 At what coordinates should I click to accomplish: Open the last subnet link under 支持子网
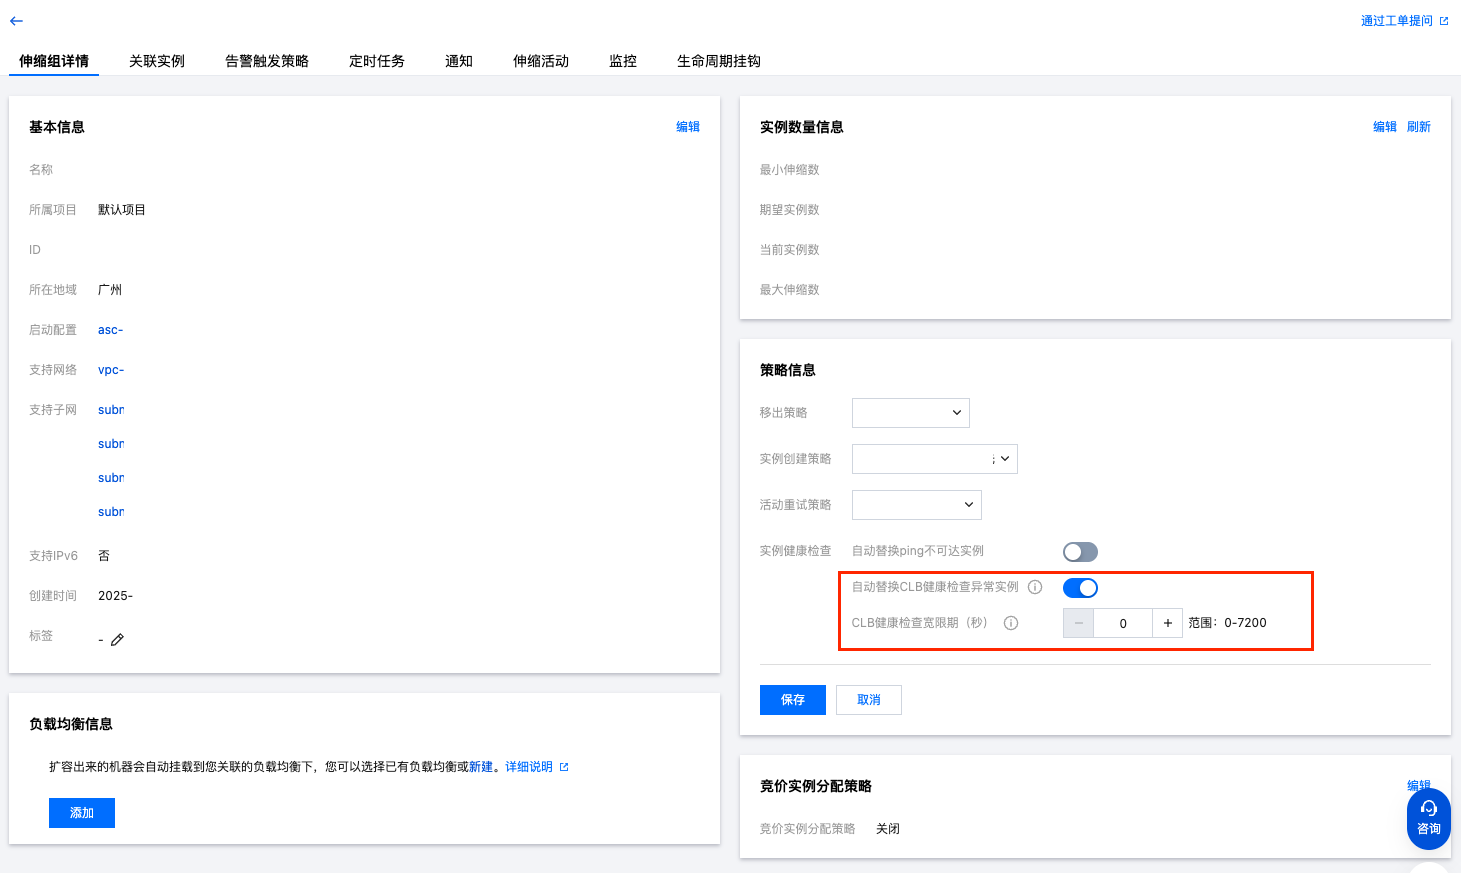tap(111, 512)
